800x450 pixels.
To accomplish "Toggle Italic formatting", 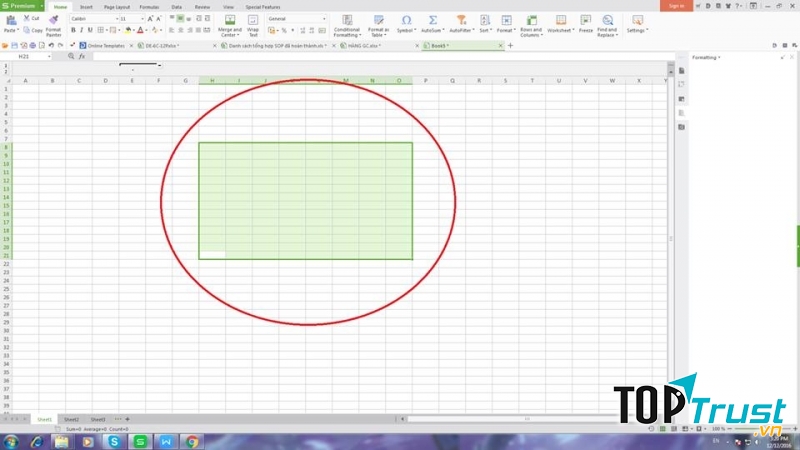I will tap(82, 31).
